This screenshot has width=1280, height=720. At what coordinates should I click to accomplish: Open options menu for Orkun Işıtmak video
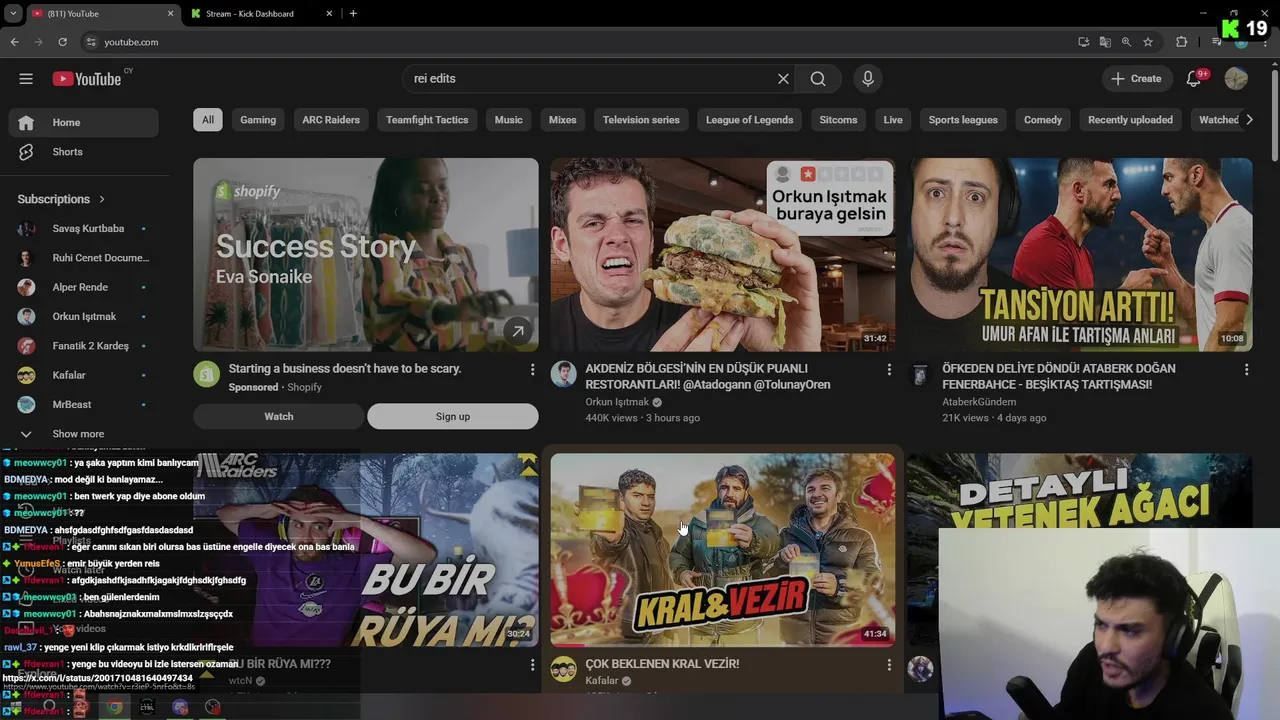pyautogui.click(x=889, y=370)
